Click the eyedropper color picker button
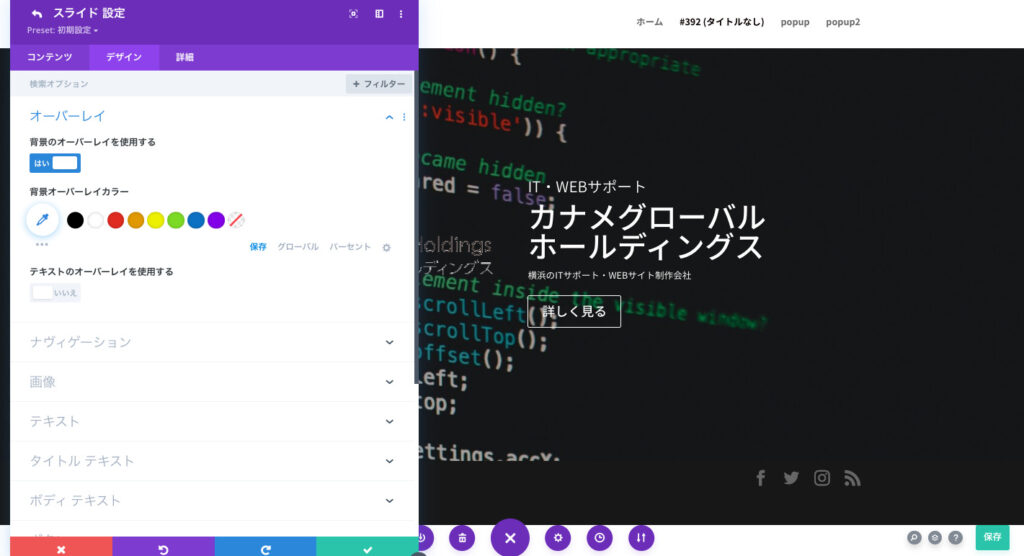The height and width of the screenshot is (556, 1024). point(42,220)
